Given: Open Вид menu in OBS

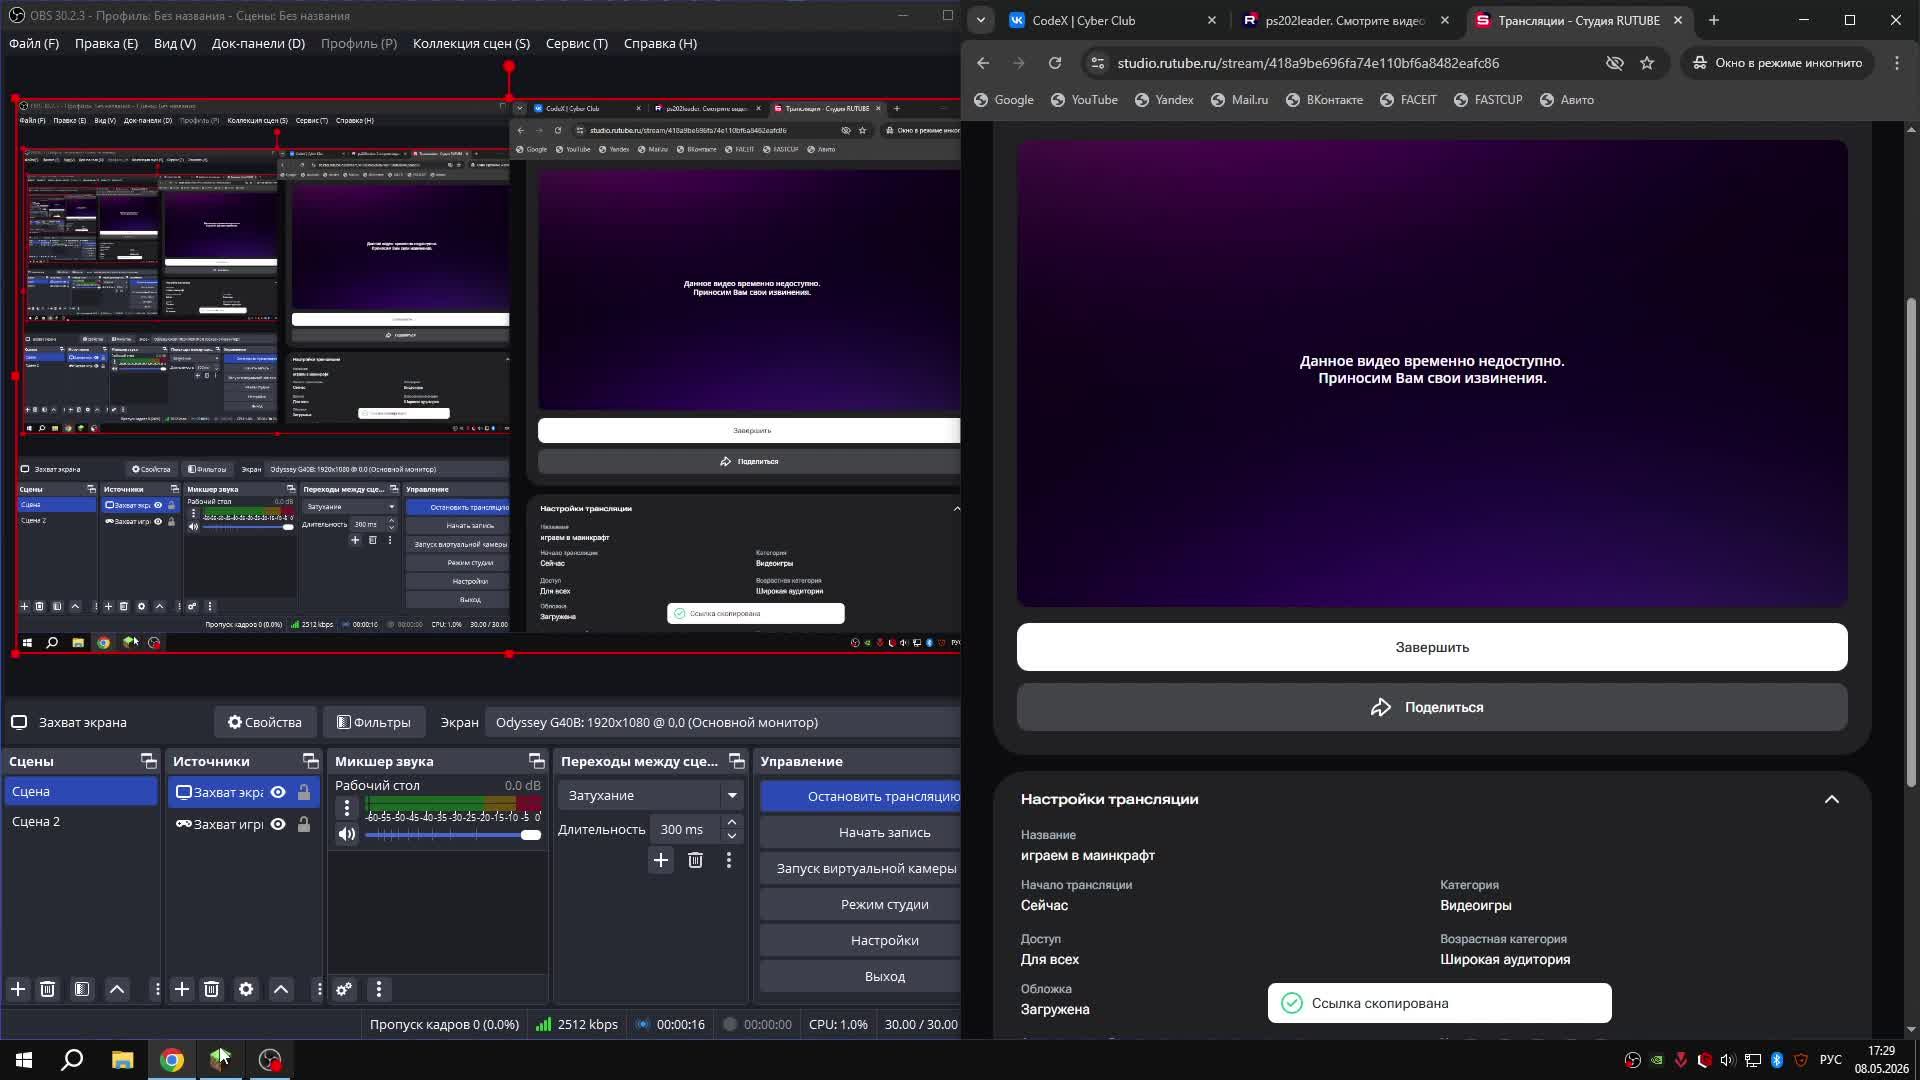Looking at the screenshot, I should 175,43.
